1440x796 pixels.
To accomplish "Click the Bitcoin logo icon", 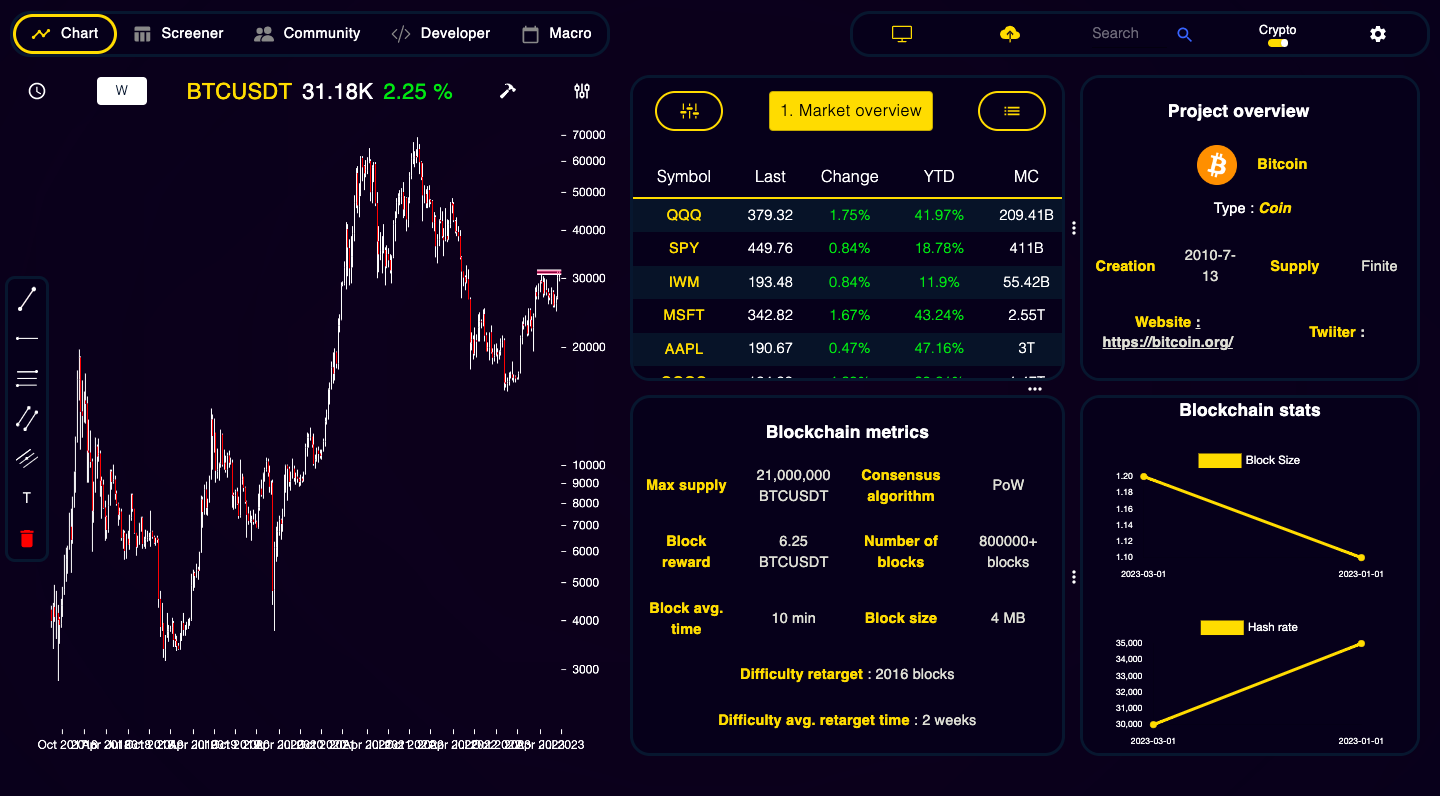I will pos(1217,165).
